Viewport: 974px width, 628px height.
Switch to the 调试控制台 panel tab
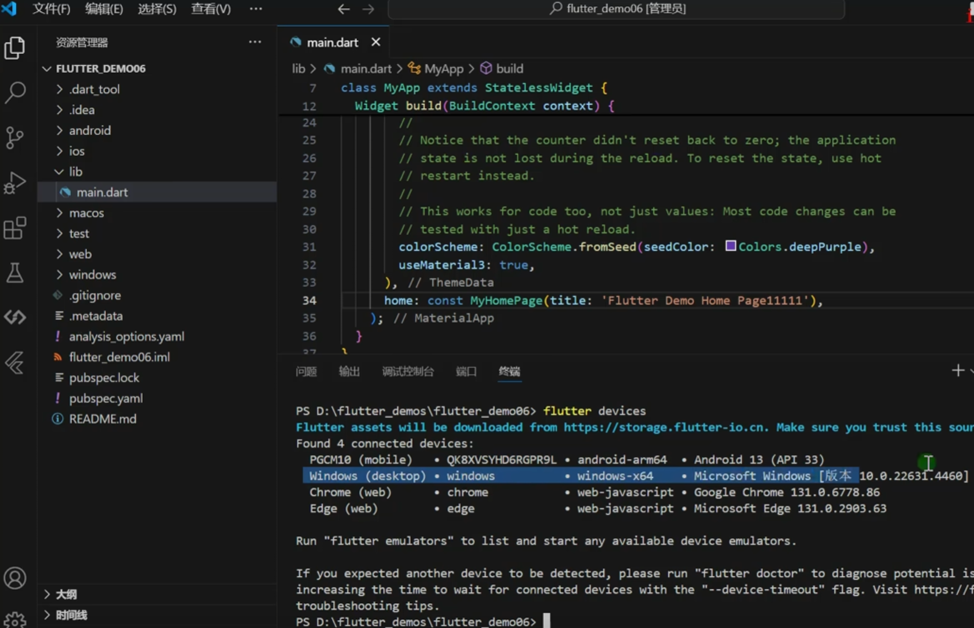coord(408,371)
